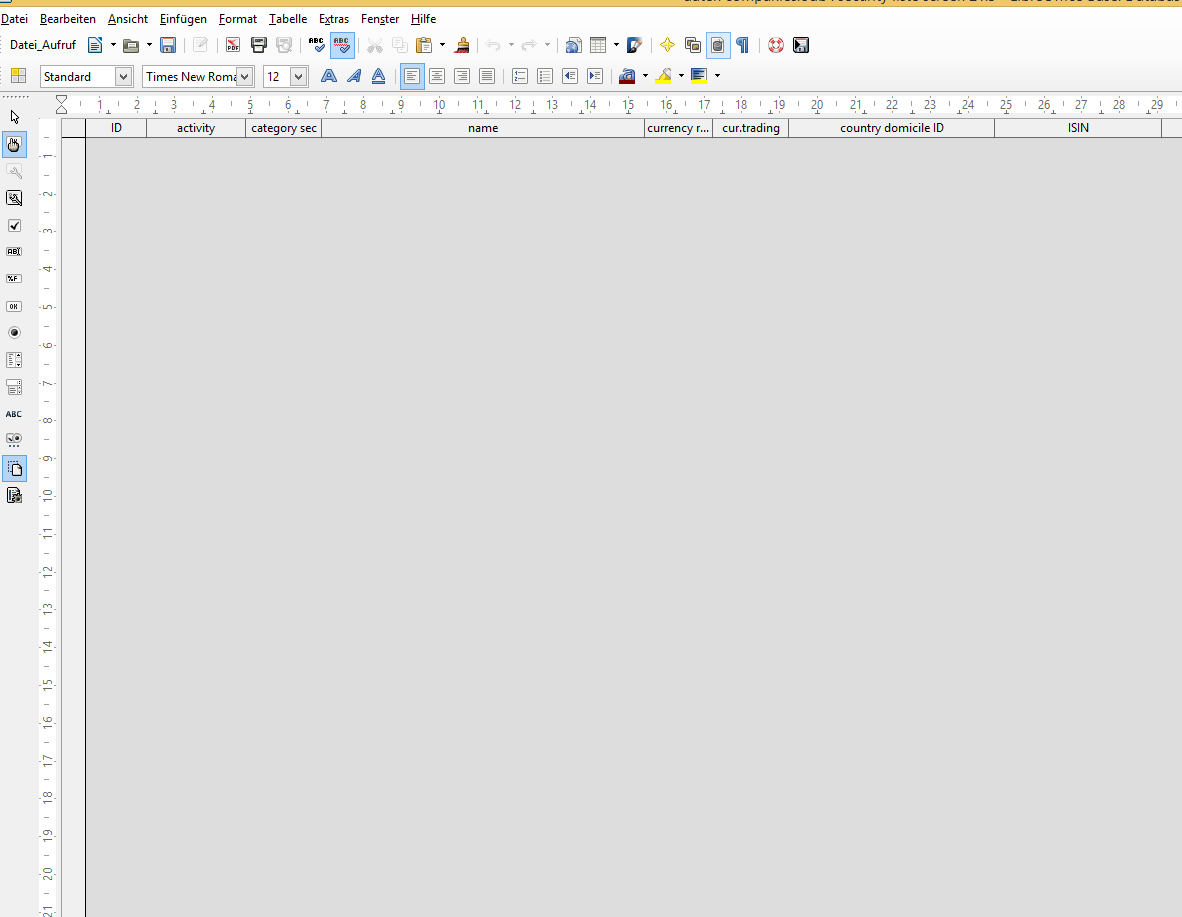Viewport: 1182px width, 917px height.
Task: Select the List Box form control
Action: point(14,360)
